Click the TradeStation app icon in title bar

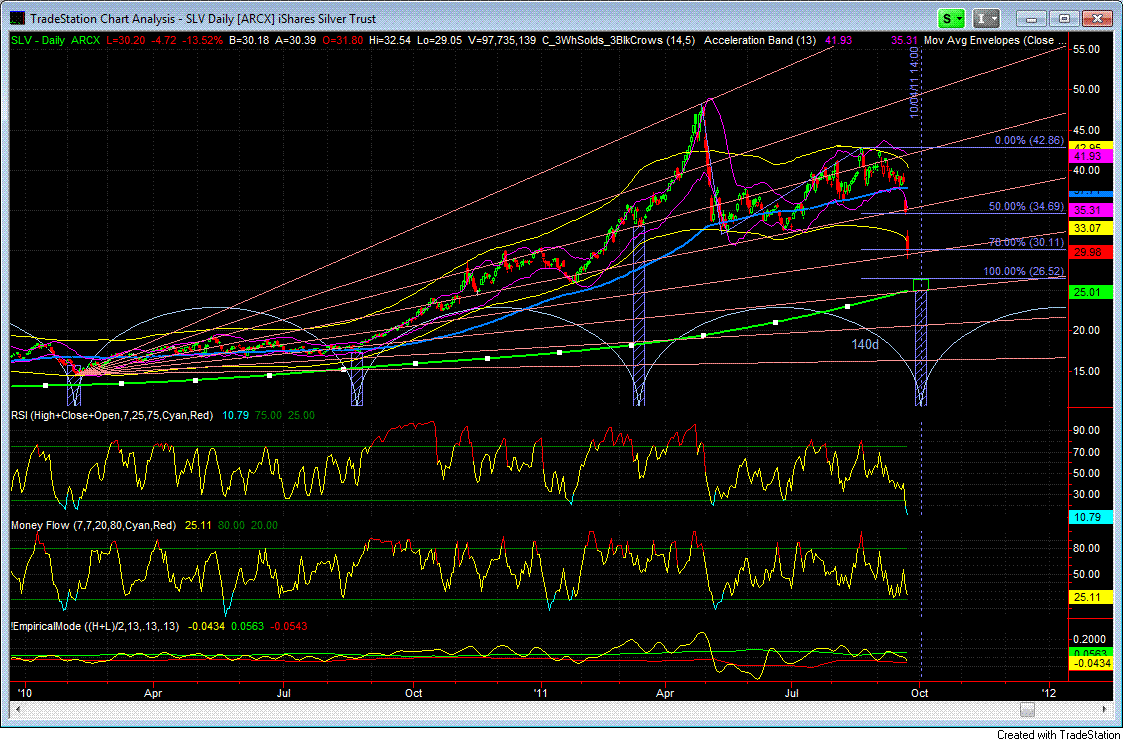pyautogui.click(x=19, y=19)
